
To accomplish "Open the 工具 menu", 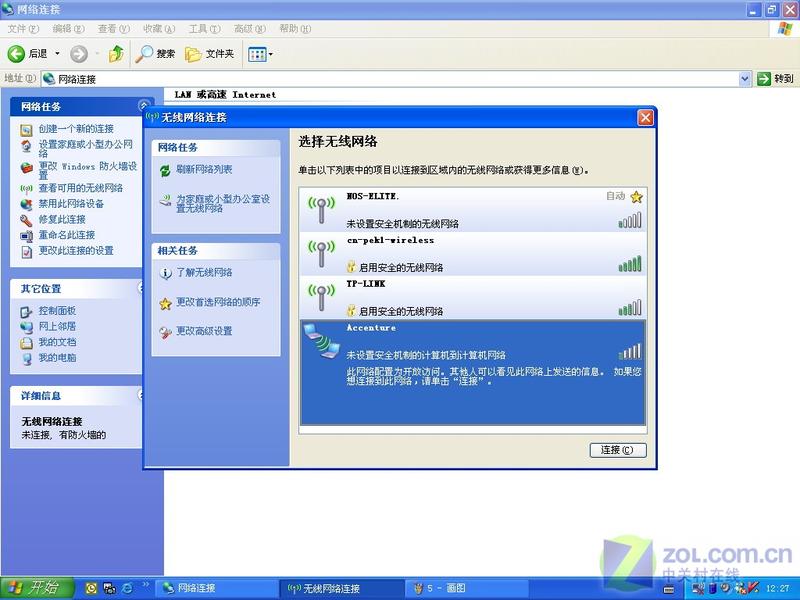I will pos(204,29).
